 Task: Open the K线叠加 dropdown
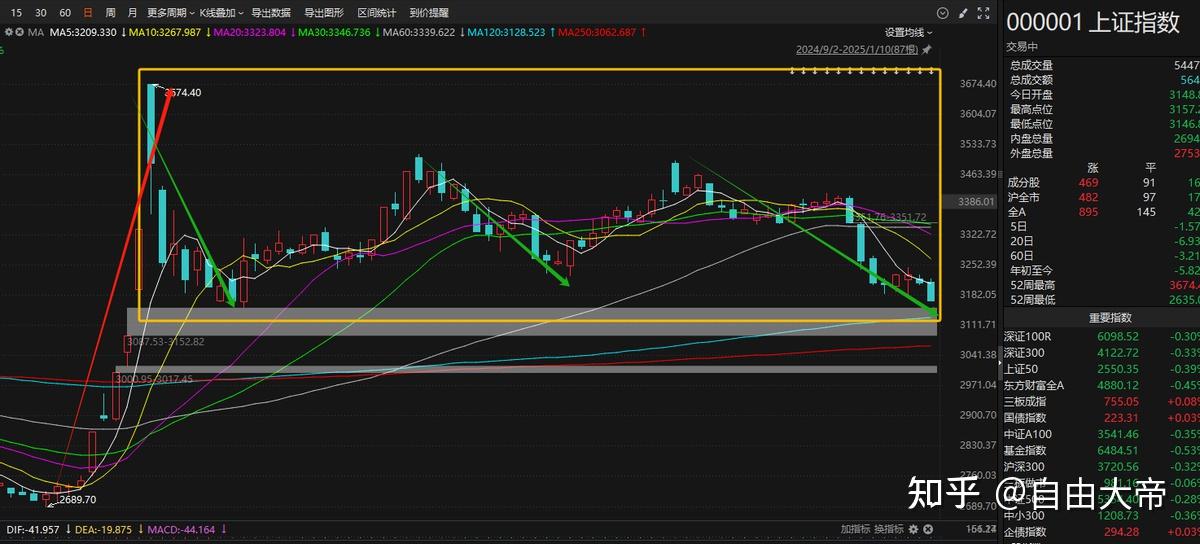tap(220, 13)
